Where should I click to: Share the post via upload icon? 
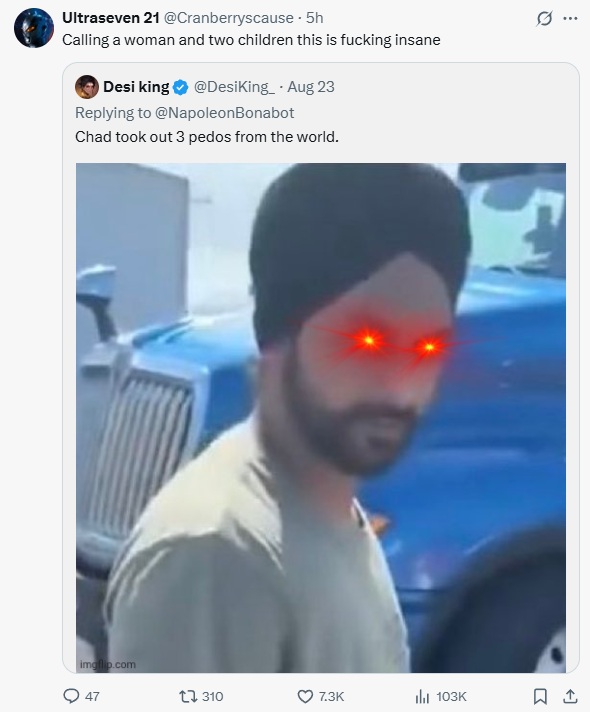pyautogui.click(x=570, y=696)
